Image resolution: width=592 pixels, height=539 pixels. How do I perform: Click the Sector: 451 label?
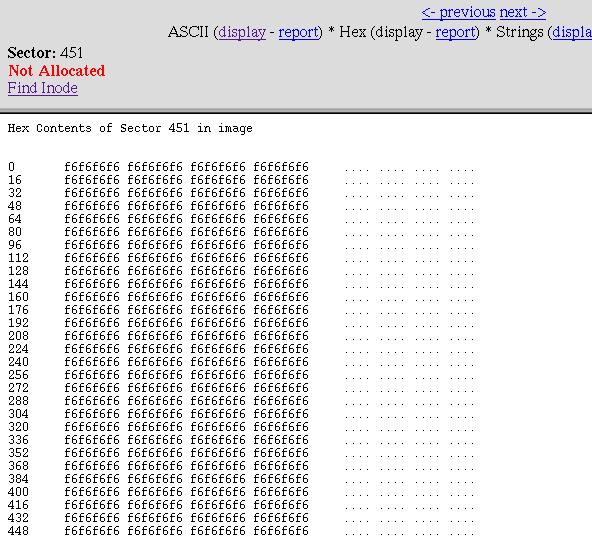[x=45, y=53]
